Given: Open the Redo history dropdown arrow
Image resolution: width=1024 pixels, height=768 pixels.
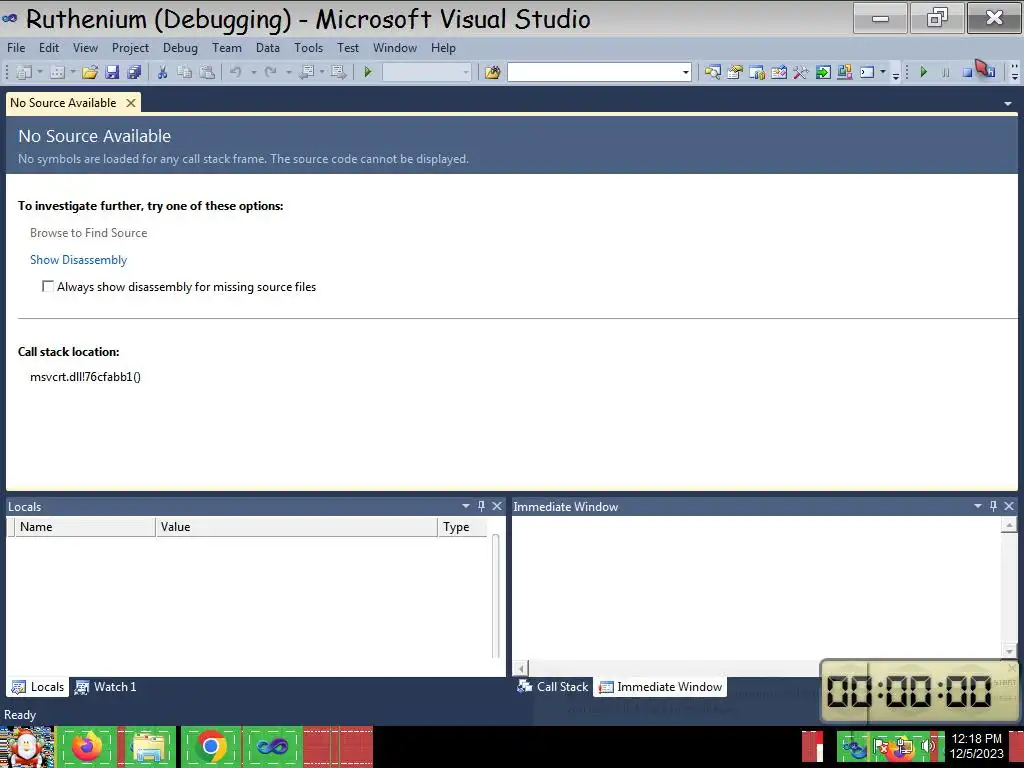Looking at the screenshot, I should pyautogui.click(x=288, y=72).
